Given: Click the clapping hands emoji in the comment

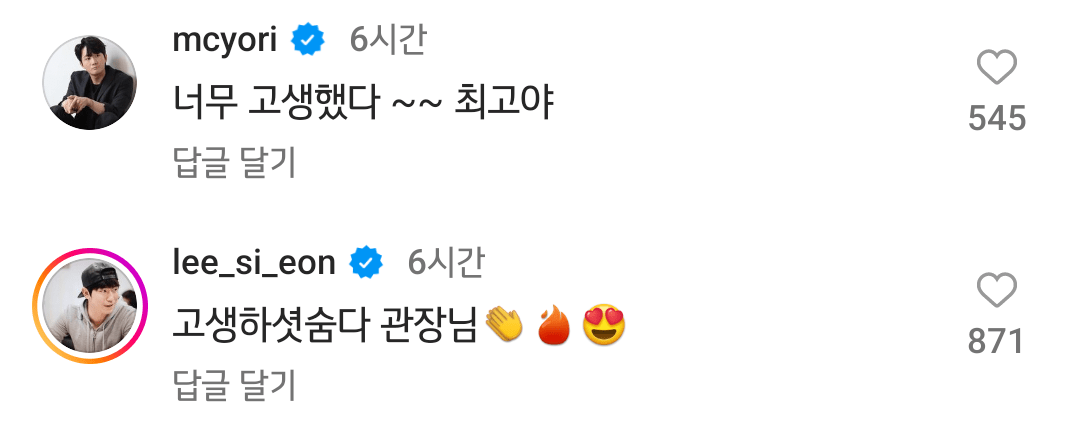Looking at the screenshot, I should pos(504,325).
